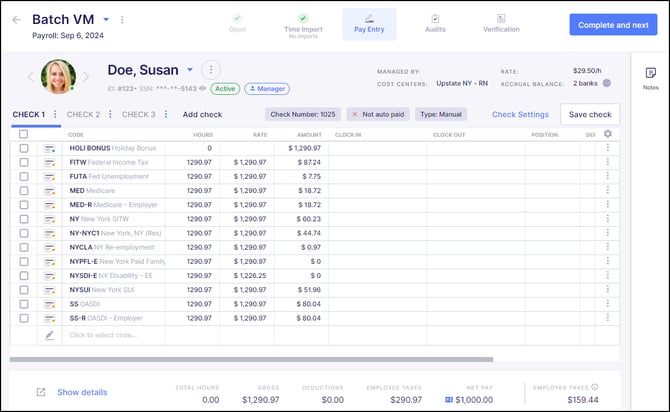Open the Notes panel
Viewport: 670px width, 412px height.
point(650,78)
